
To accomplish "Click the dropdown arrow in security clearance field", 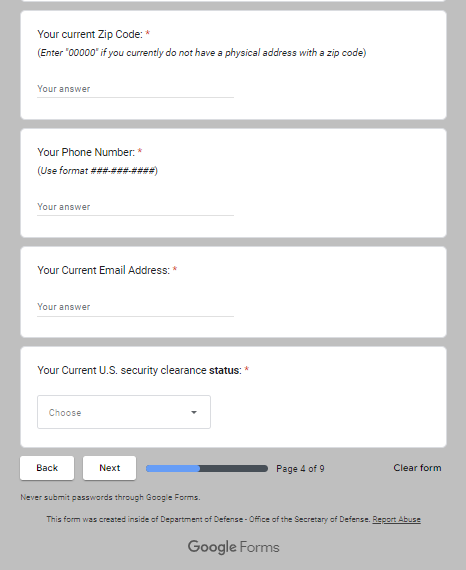I will coord(194,412).
